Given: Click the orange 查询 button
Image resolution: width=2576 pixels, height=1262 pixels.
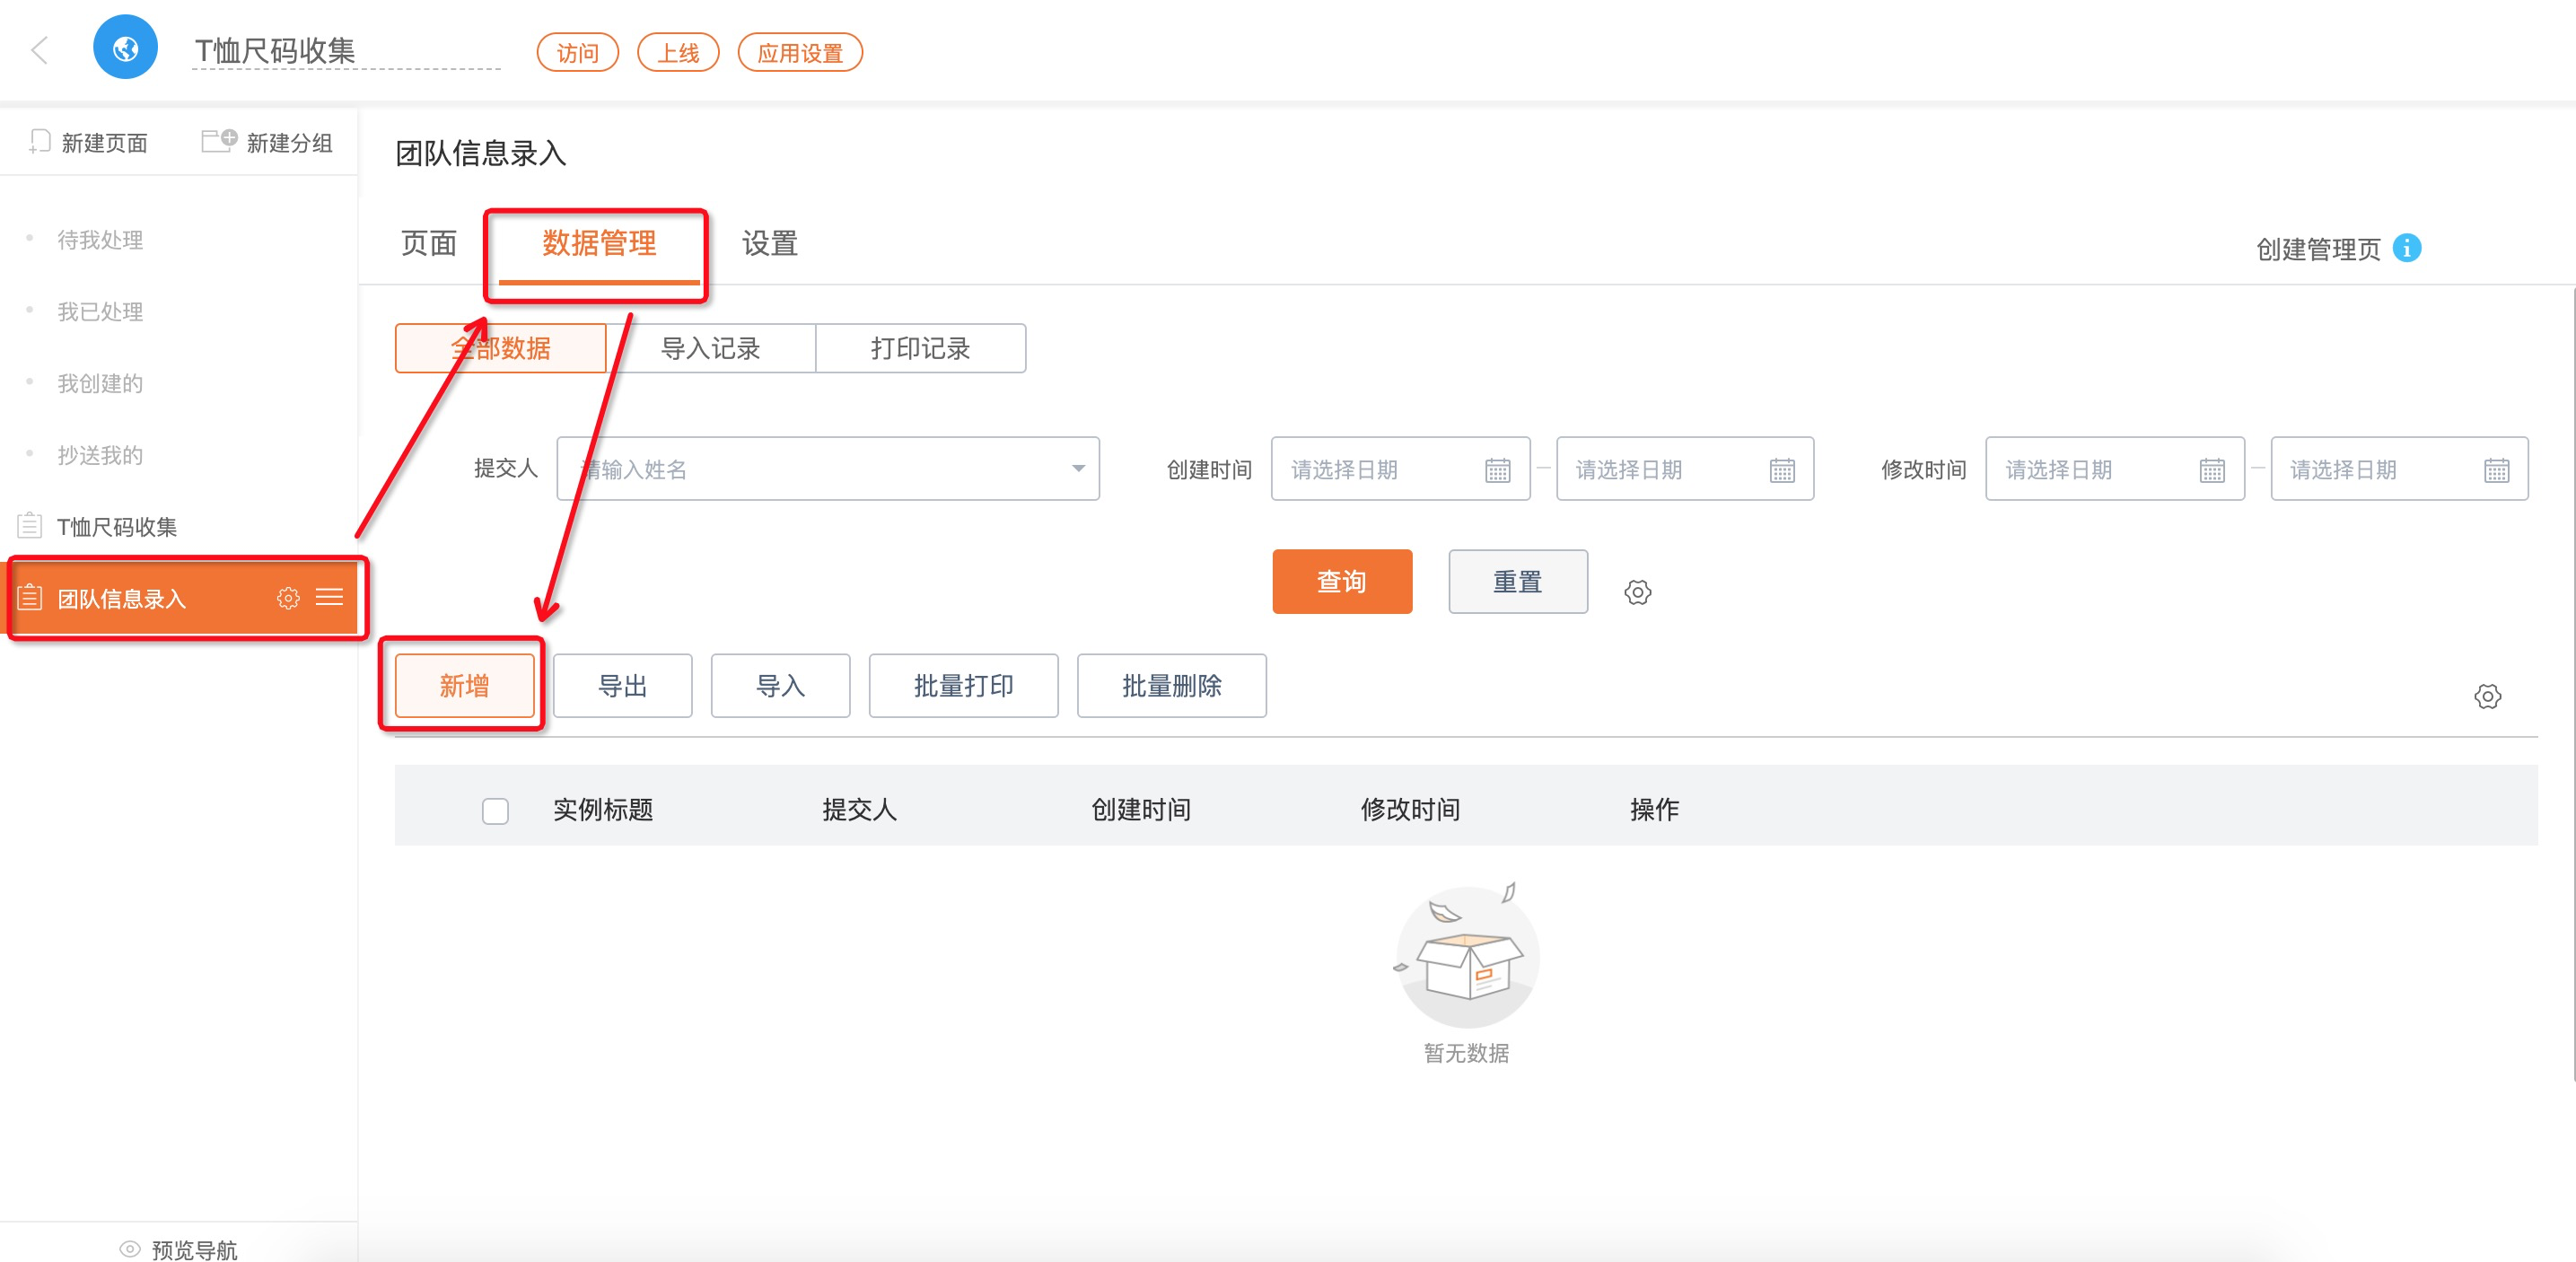Looking at the screenshot, I should 1341,581.
